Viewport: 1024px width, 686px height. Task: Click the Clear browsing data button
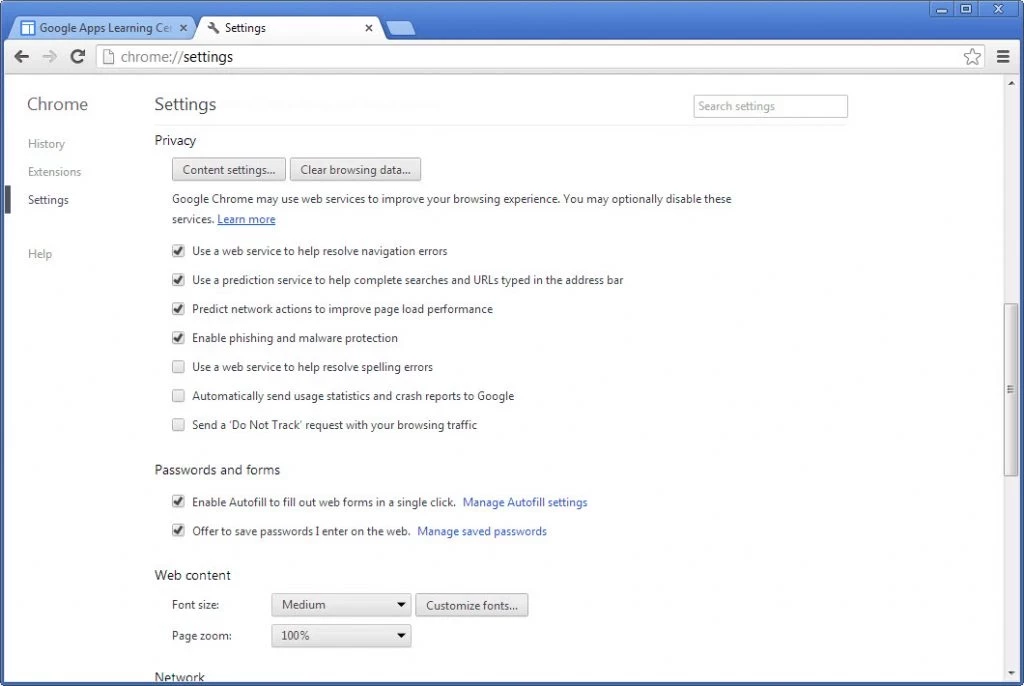tap(355, 170)
